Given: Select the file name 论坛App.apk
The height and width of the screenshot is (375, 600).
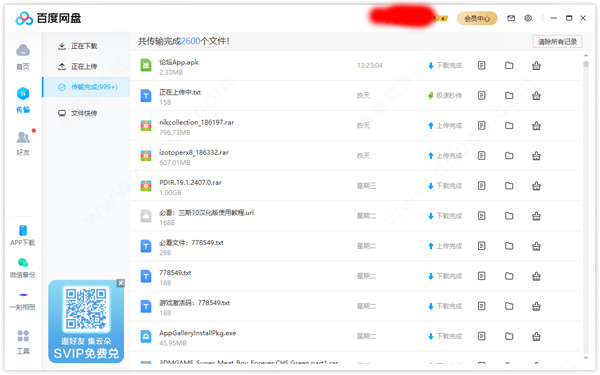Looking at the screenshot, I should pyautogui.click(x=179, y=62).
